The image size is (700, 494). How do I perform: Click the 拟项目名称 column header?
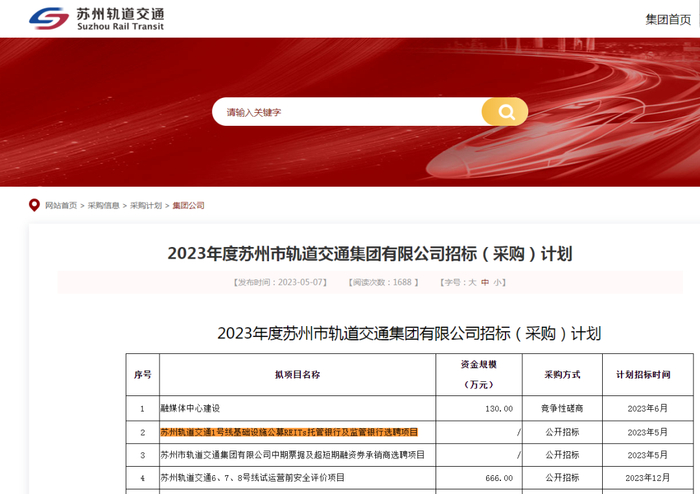(297, 374)
